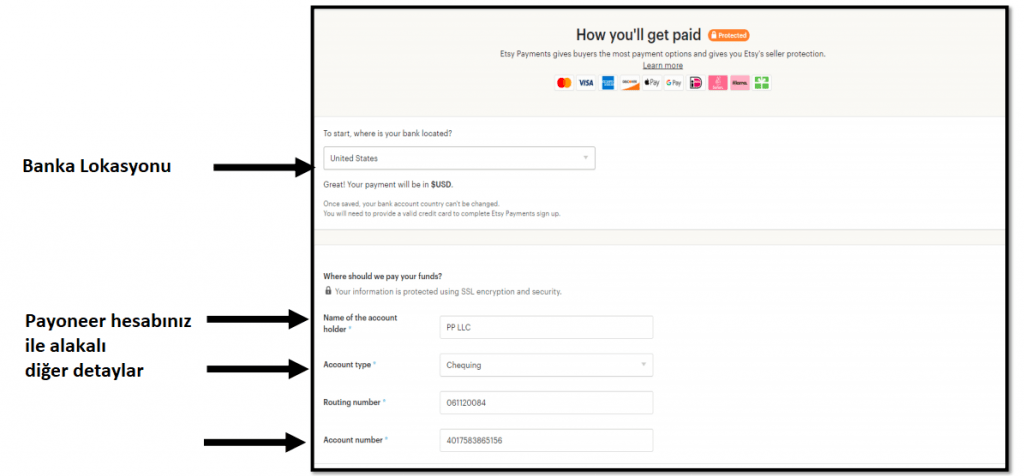The width and height of the screenshot is (1024, 476).
Task: Click the Google Pay icon
Action: tap(674, 83)
